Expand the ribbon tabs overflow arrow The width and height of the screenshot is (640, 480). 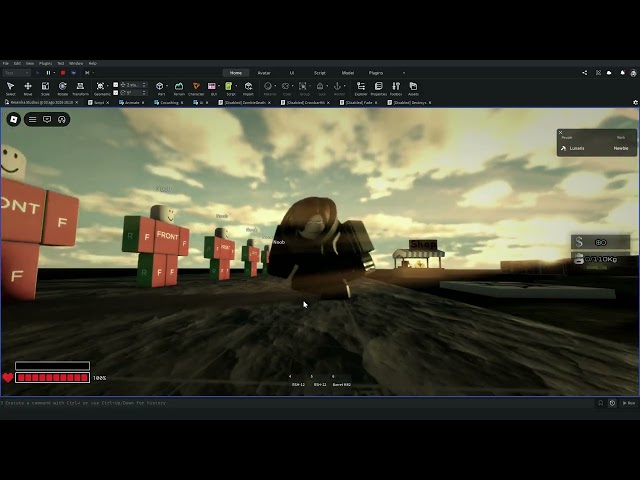[x=404, y=73]
